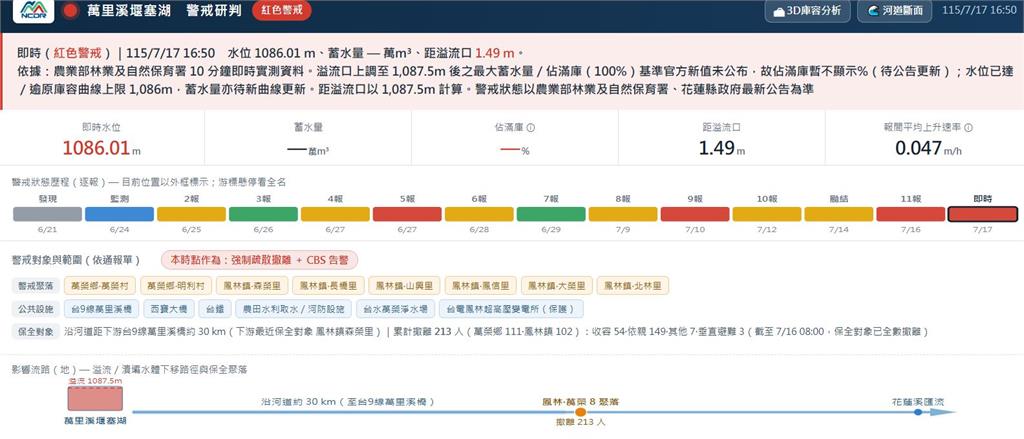This screenshot has height=439, width=1024.
Task: Click the 0.047 m/h rise rate value
Action: pos(928,148)
